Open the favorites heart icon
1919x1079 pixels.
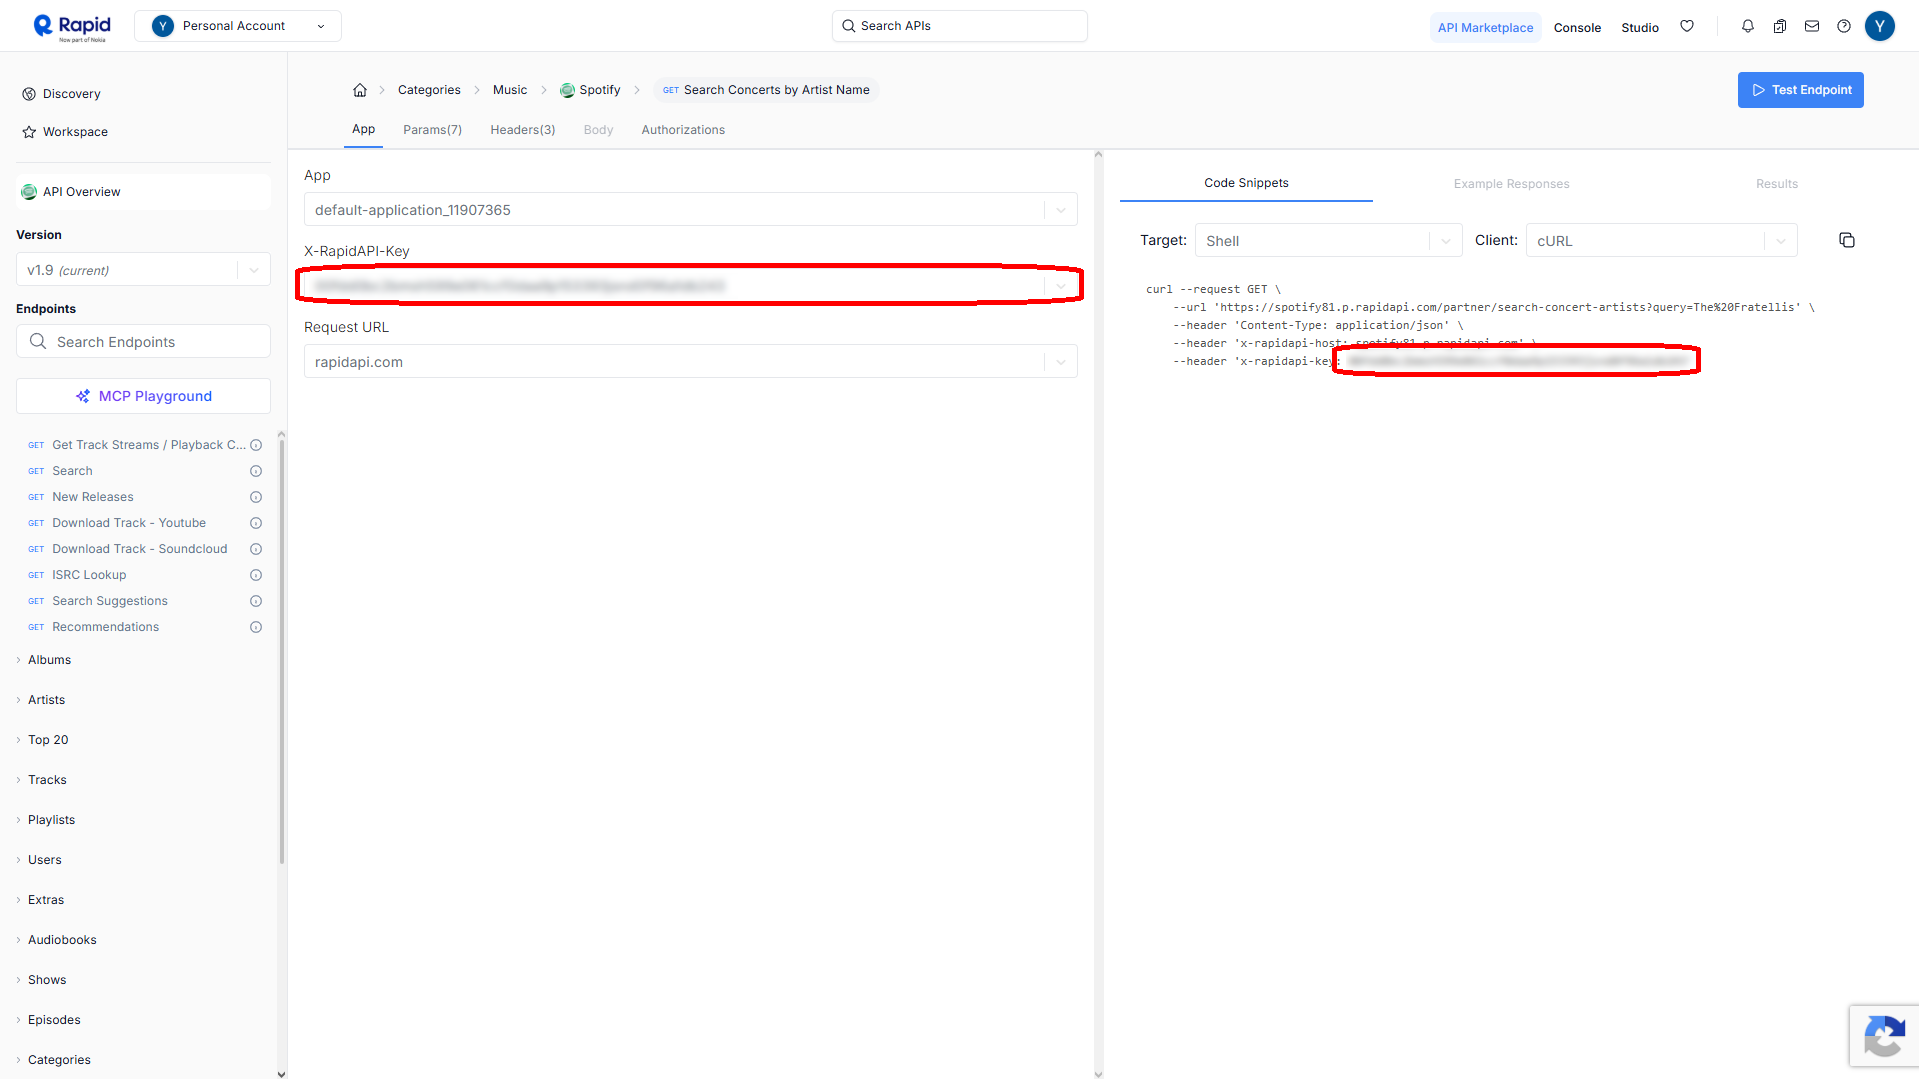[x=1687, y=26]
